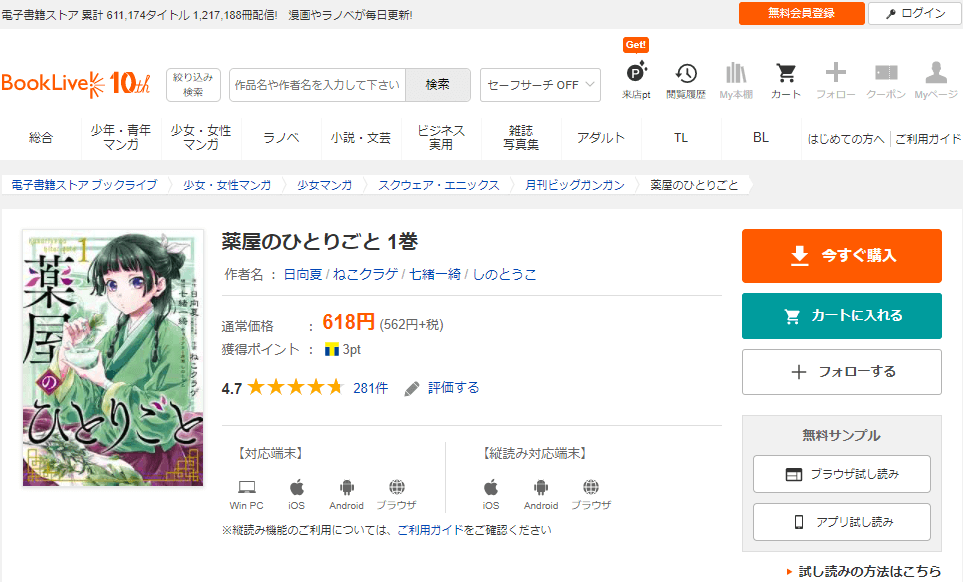This screenshot has height=582, width=963.
Task: Click the BookLive 10th logo
Action: click(76, 84)
